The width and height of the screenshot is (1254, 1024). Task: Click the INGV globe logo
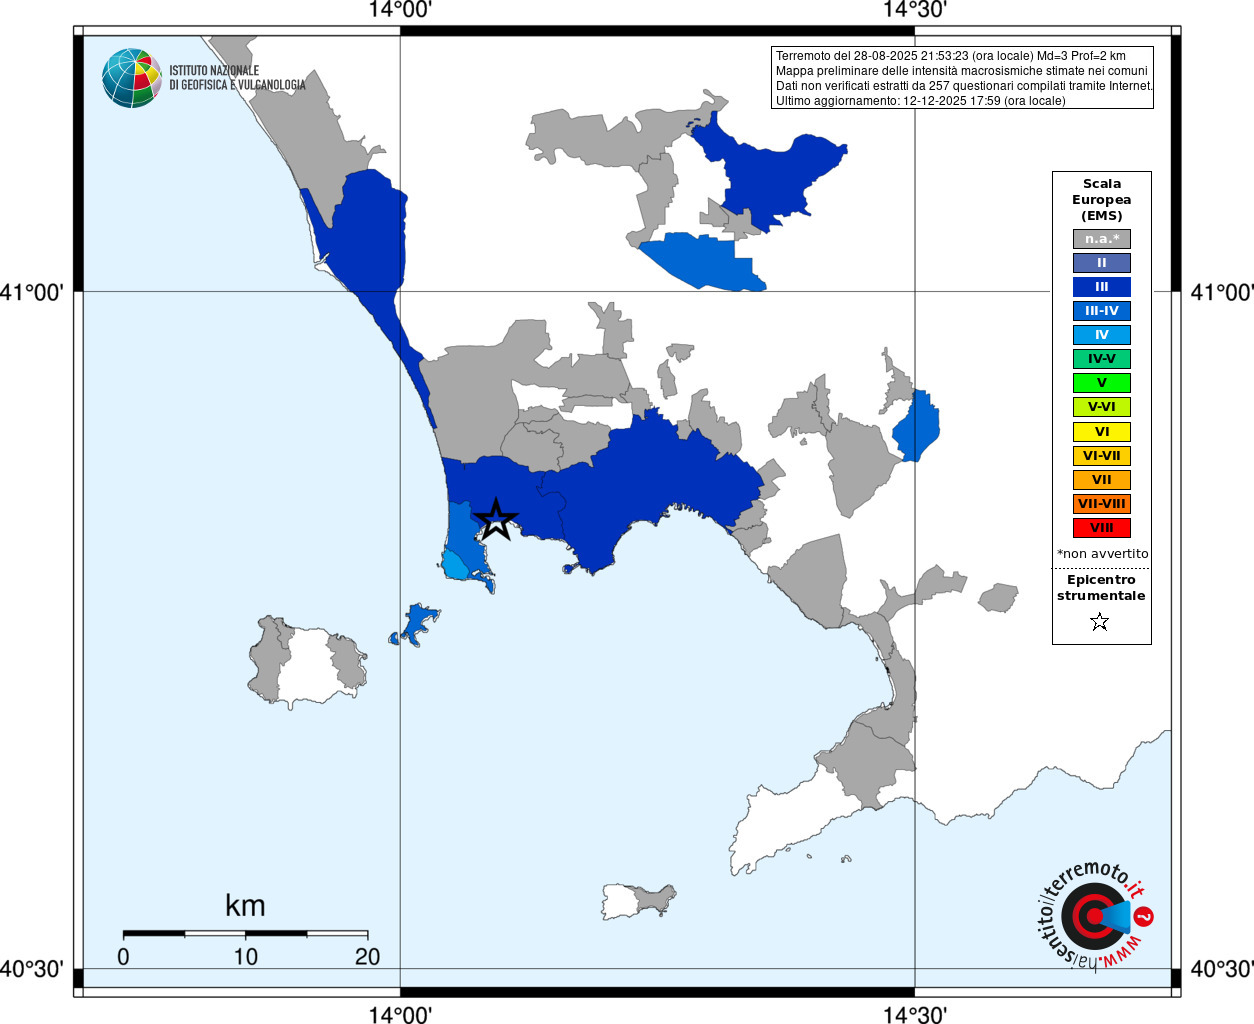(x=132, y=78)
